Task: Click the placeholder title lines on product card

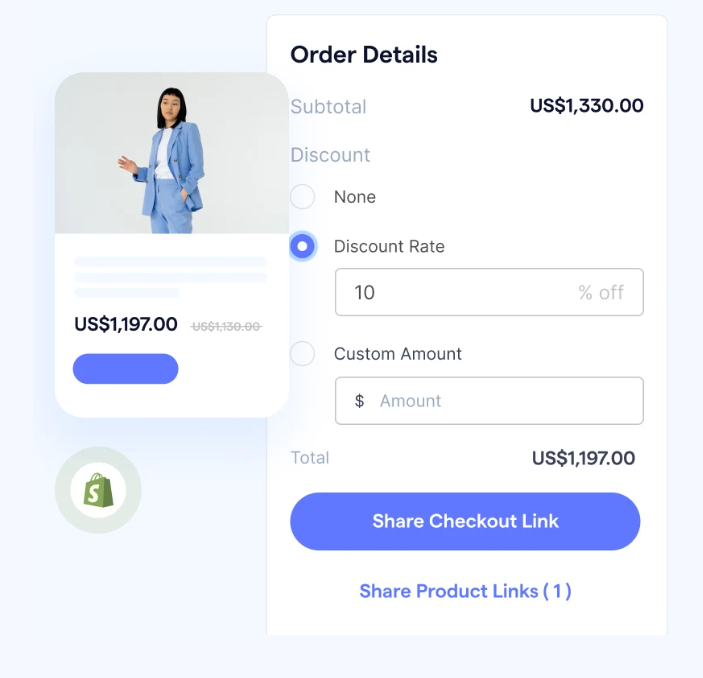Action: coord(170,277)
